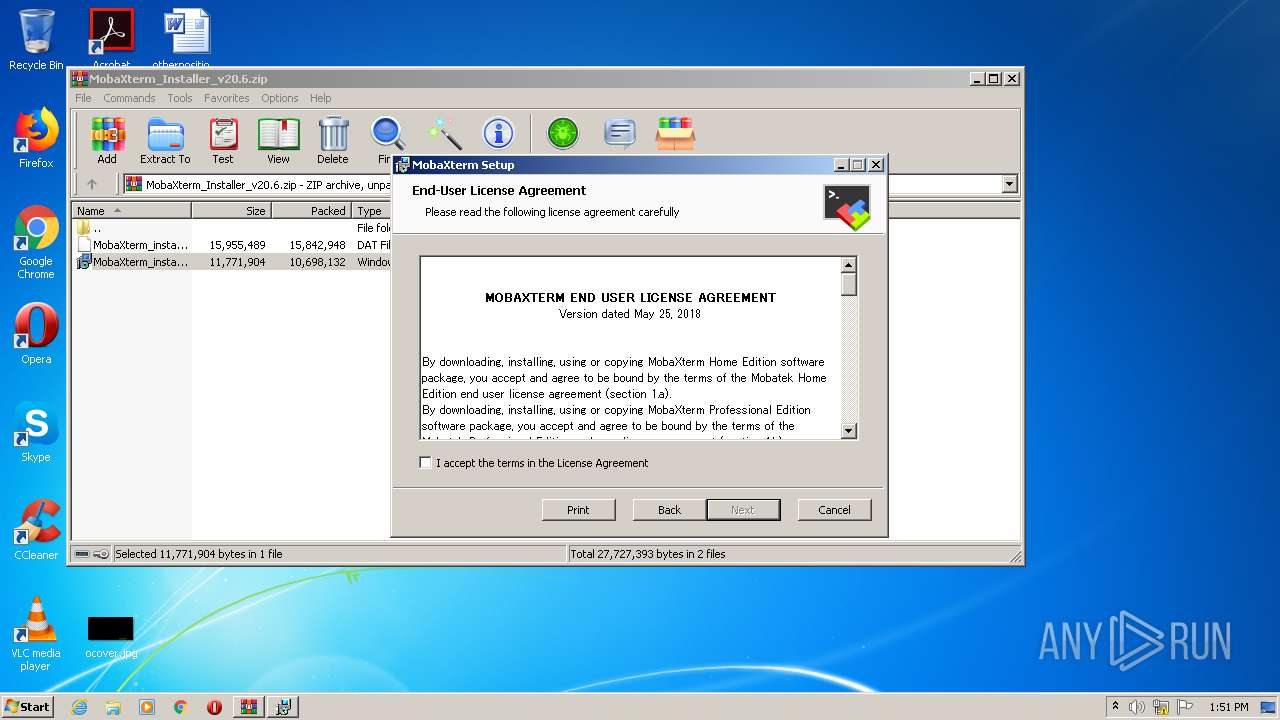Open the File menu in WinRAR
The width and height of the screenshot is (1280, 720).
[83, 98]
